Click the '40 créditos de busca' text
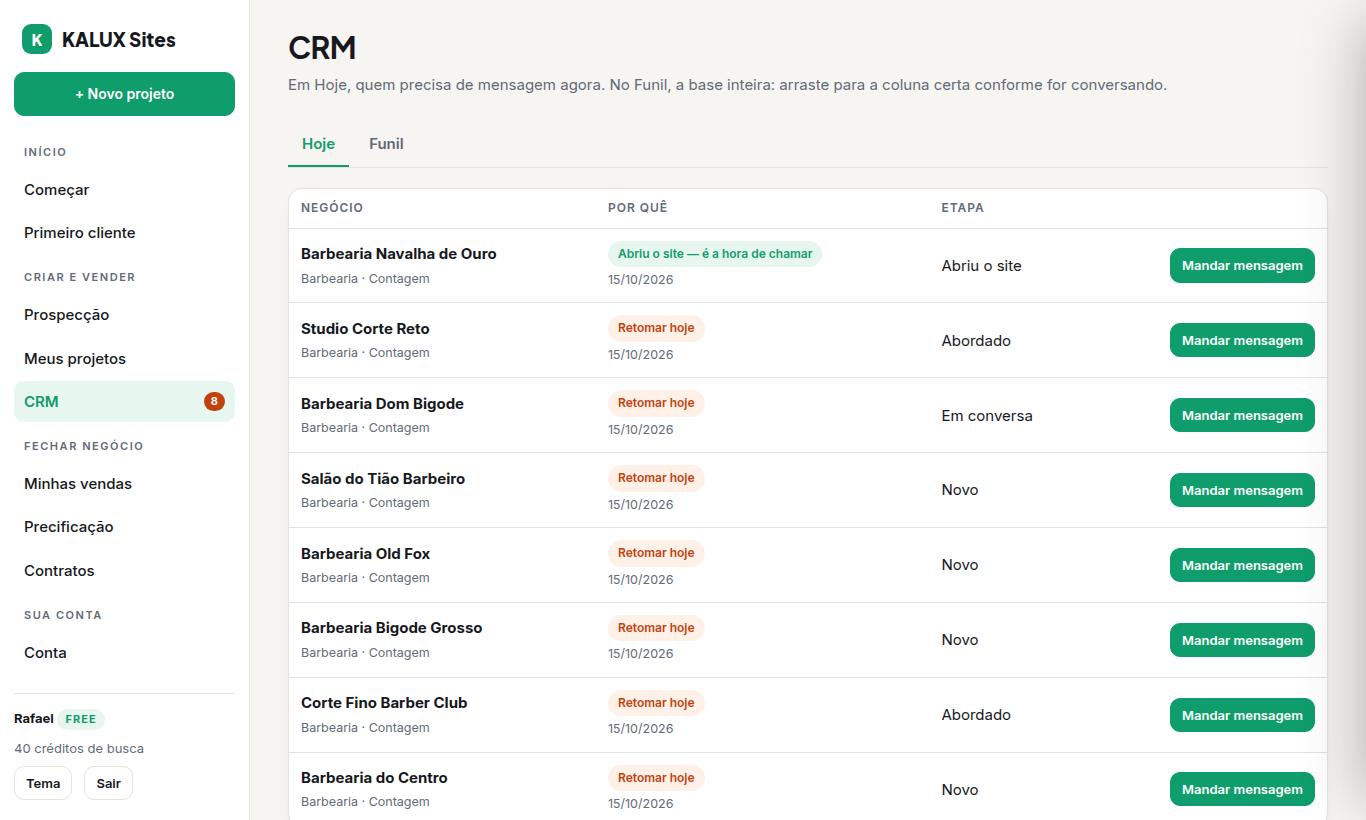The image size is (1366, 820). click(x=79, y=749)
